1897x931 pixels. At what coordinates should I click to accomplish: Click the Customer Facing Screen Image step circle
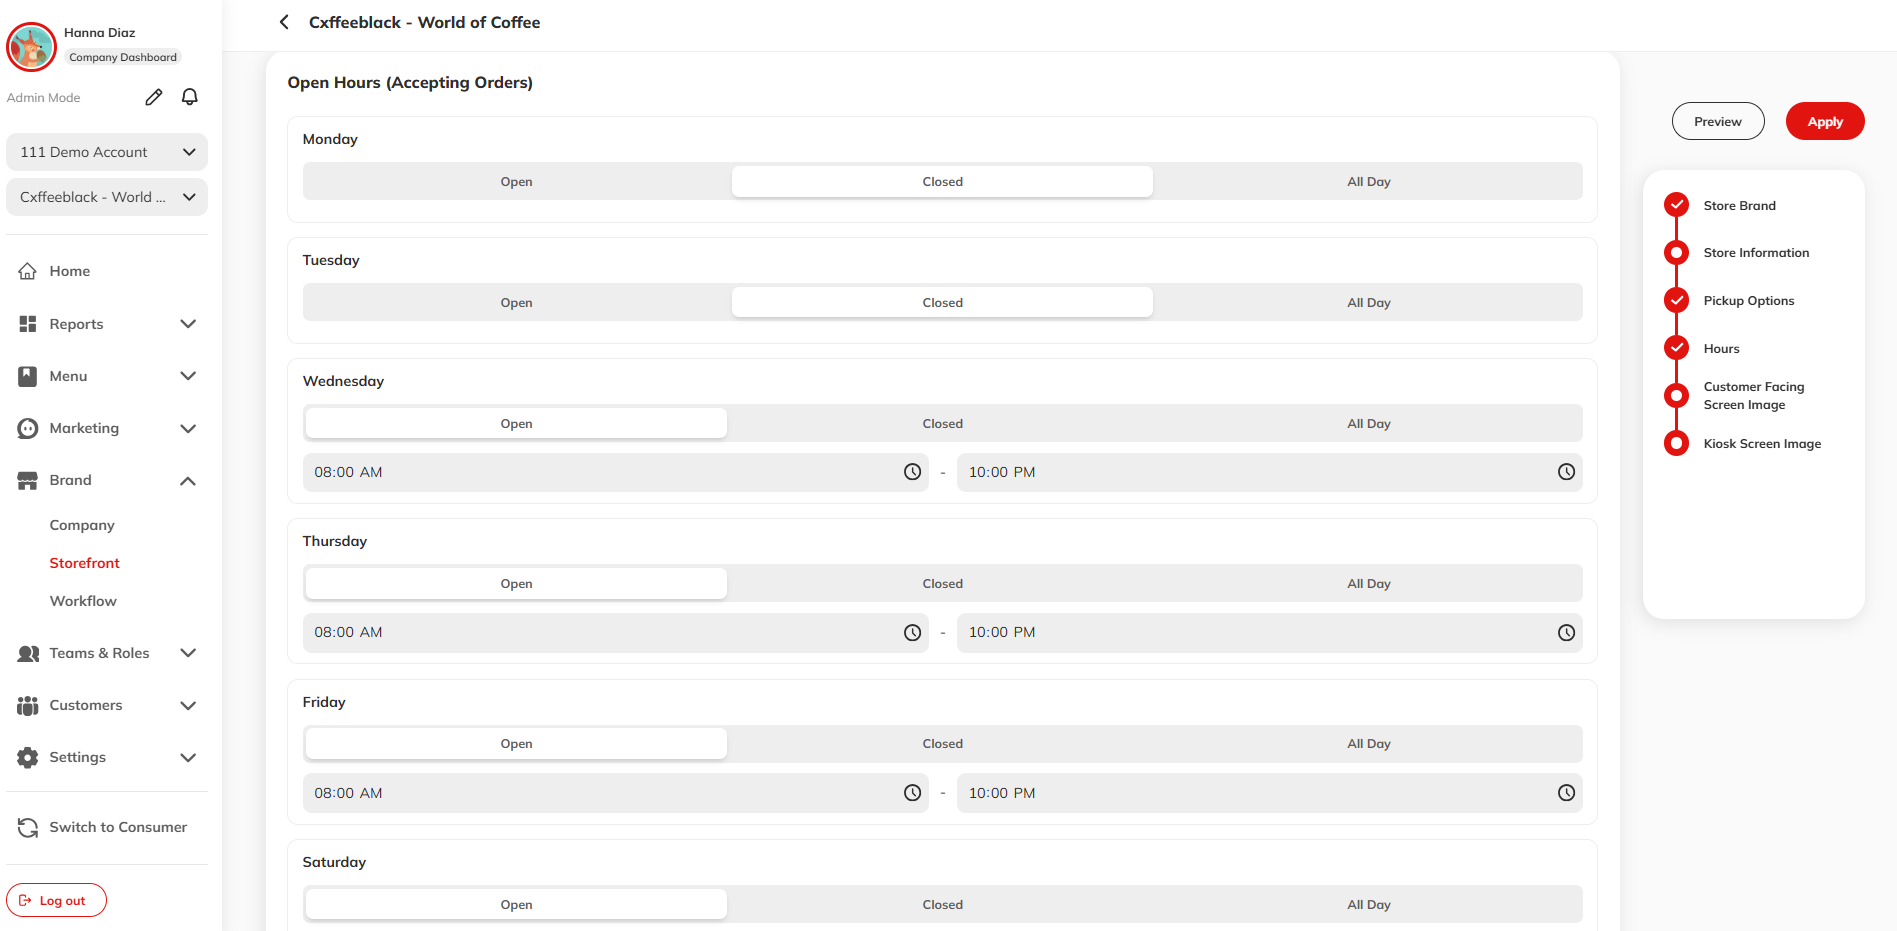coord(1677,396)
